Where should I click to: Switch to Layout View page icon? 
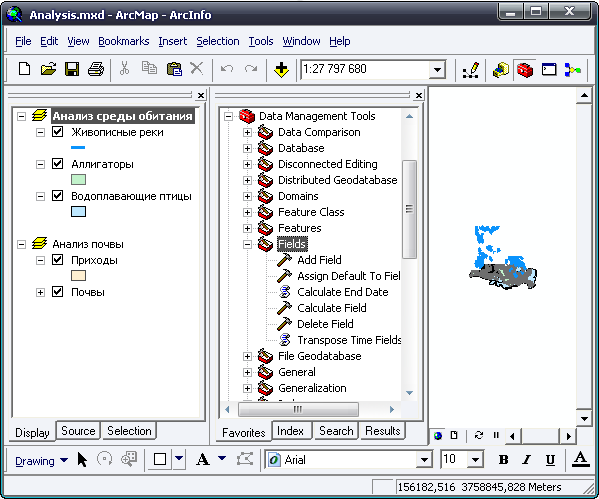tap(454, 436)
